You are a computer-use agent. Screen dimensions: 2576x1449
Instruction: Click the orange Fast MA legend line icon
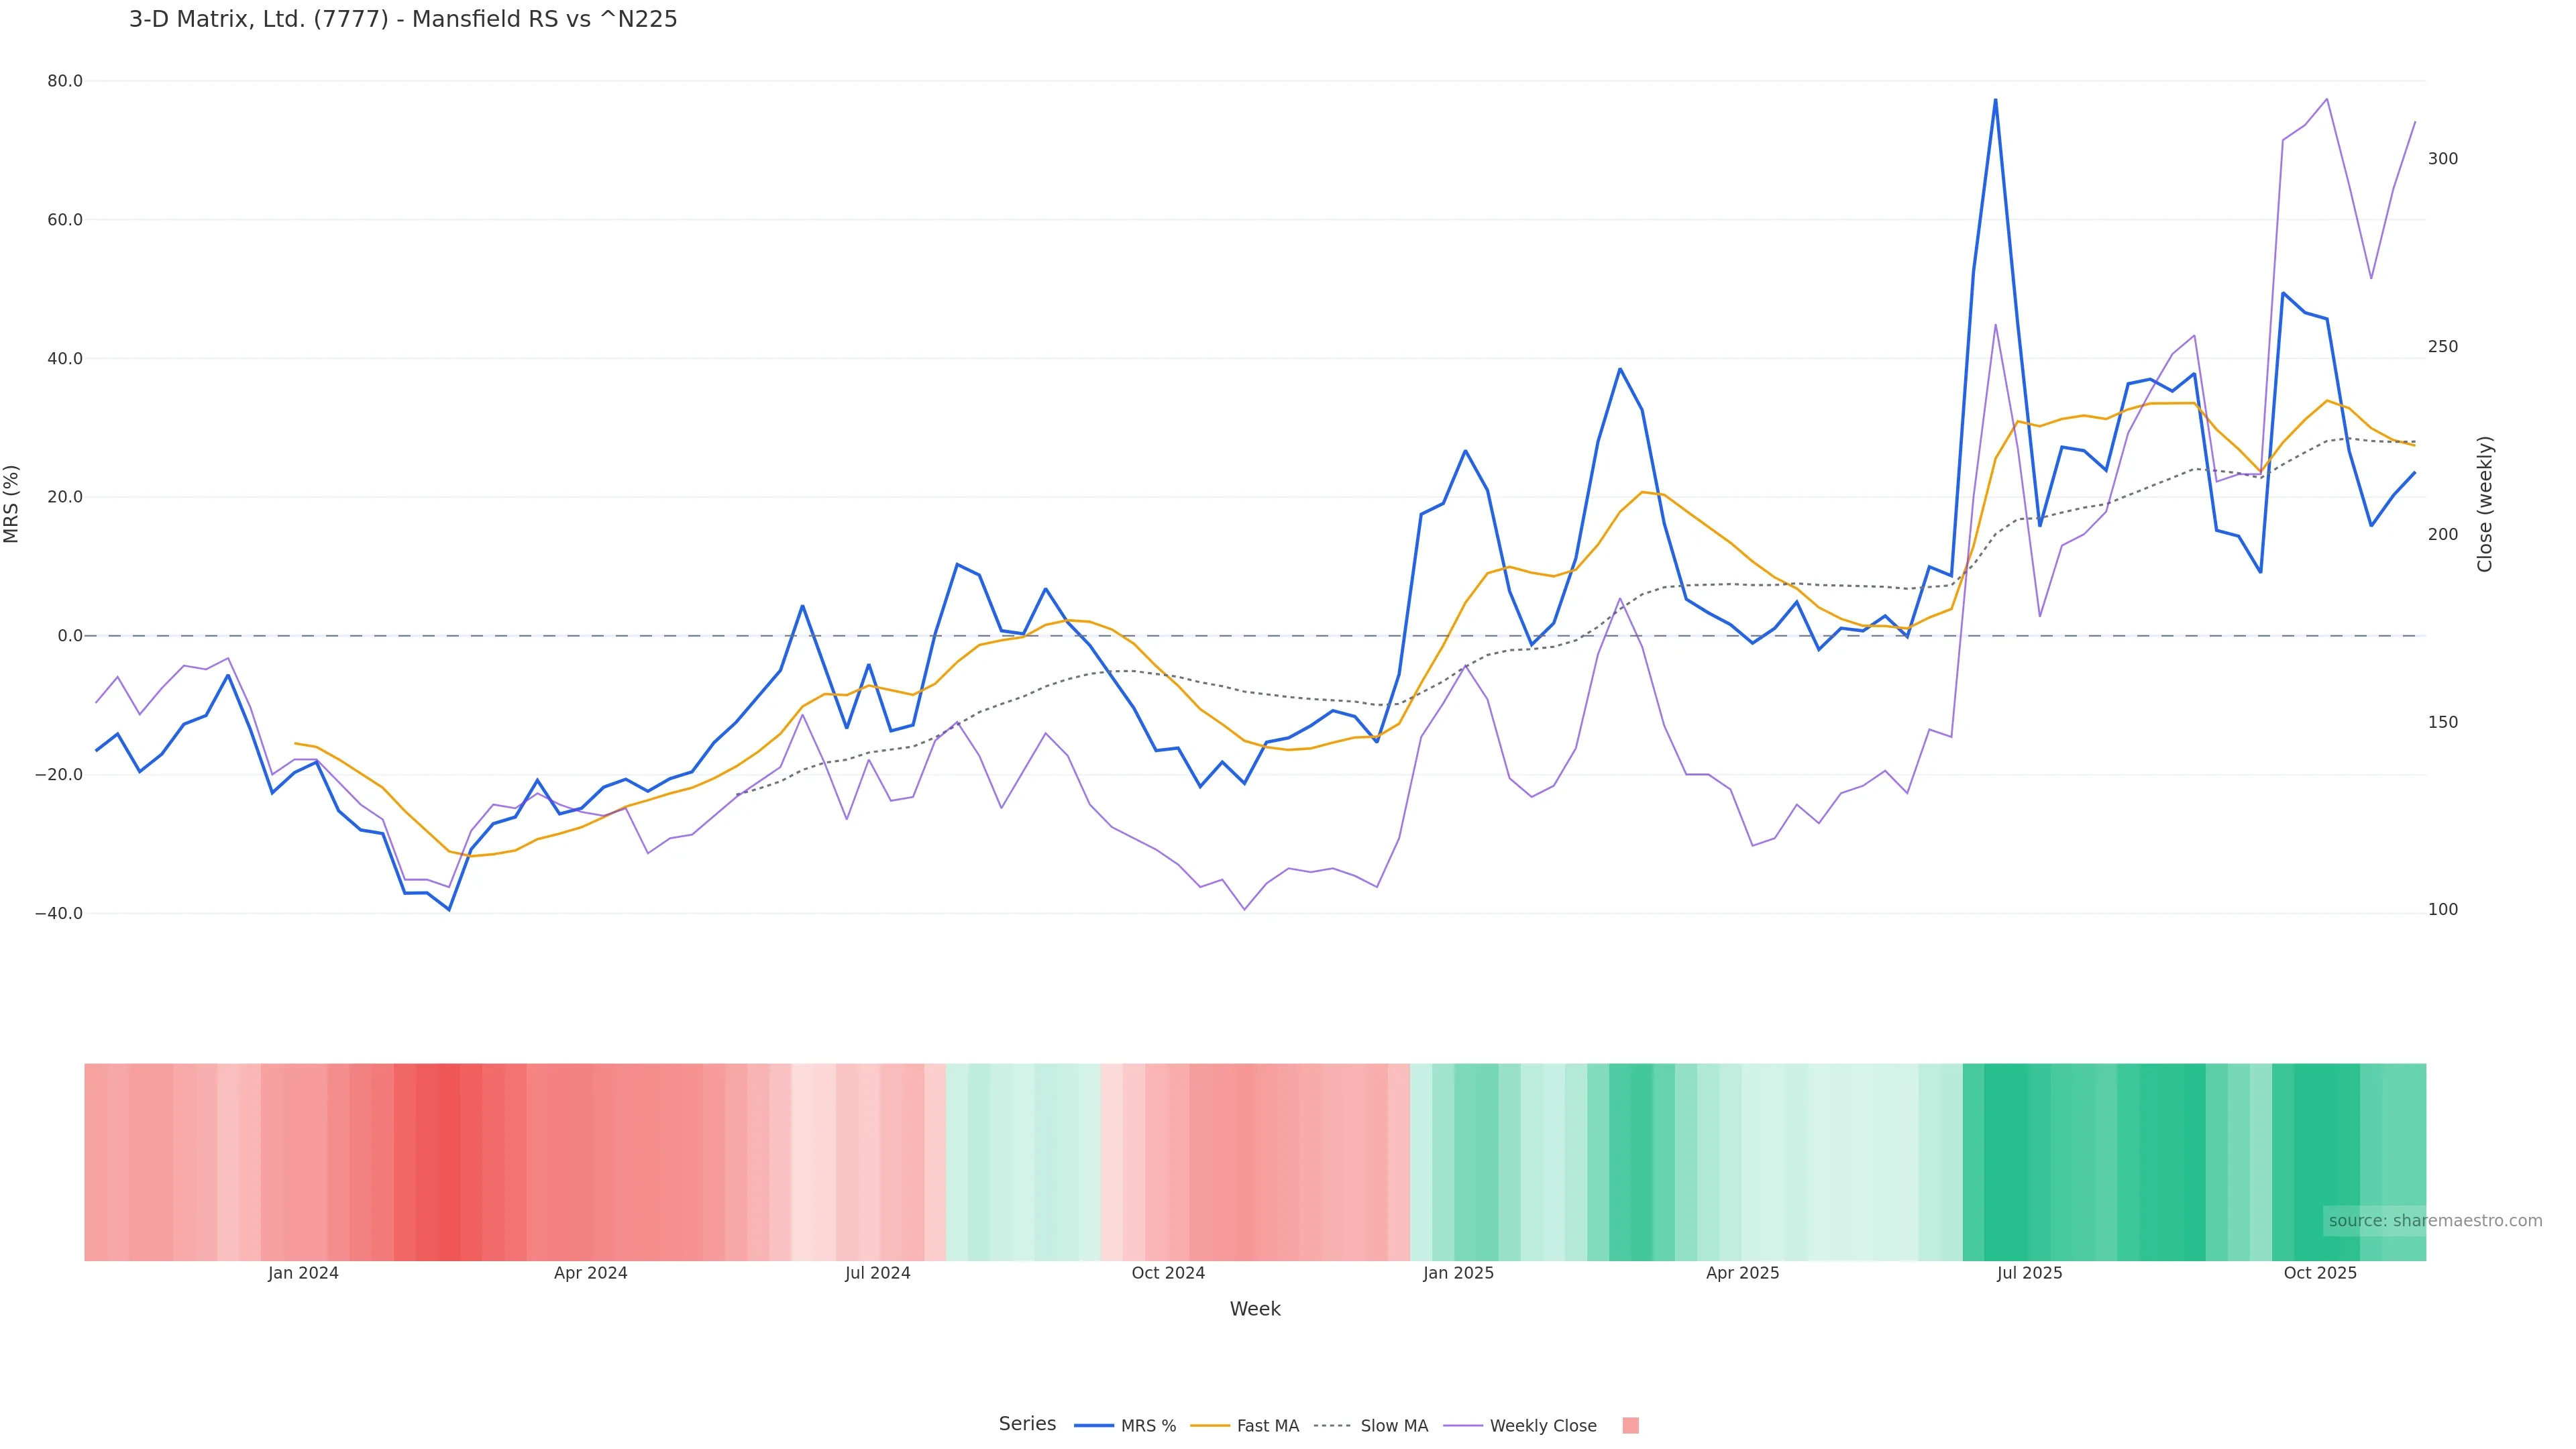[x=1210, y=1426]
